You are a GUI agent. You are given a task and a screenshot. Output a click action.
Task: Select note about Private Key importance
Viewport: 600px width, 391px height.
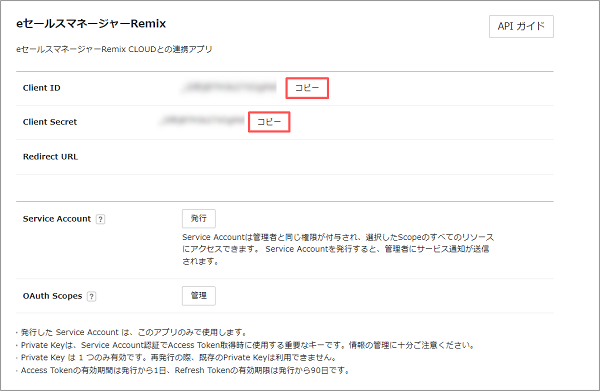(246, 345)
